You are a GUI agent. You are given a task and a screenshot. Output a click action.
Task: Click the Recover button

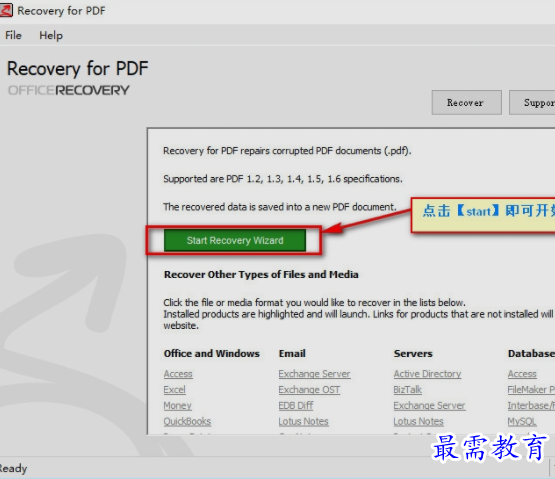tap(467, 103)
